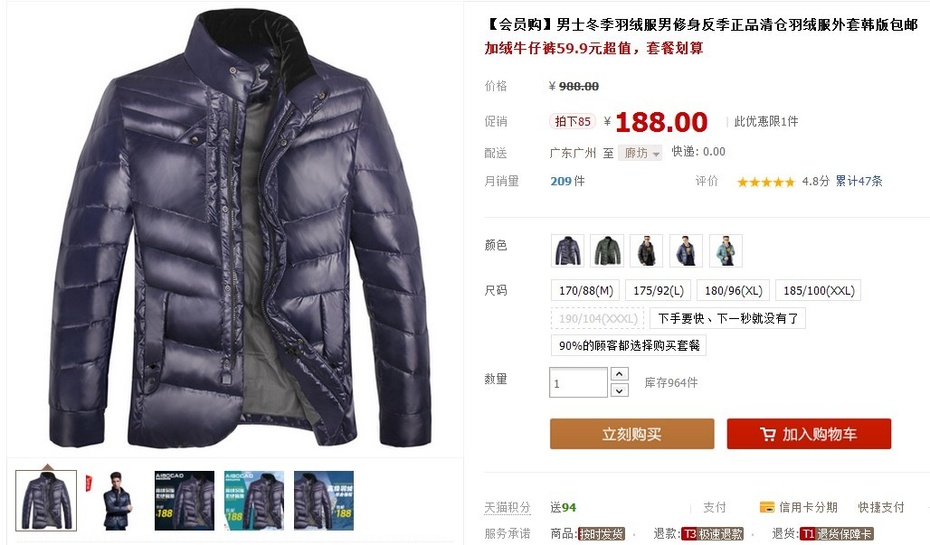Select the navy blue jacket color swatch
The height and width of the screenshot is (545, 930).
(x=568, y=251)
